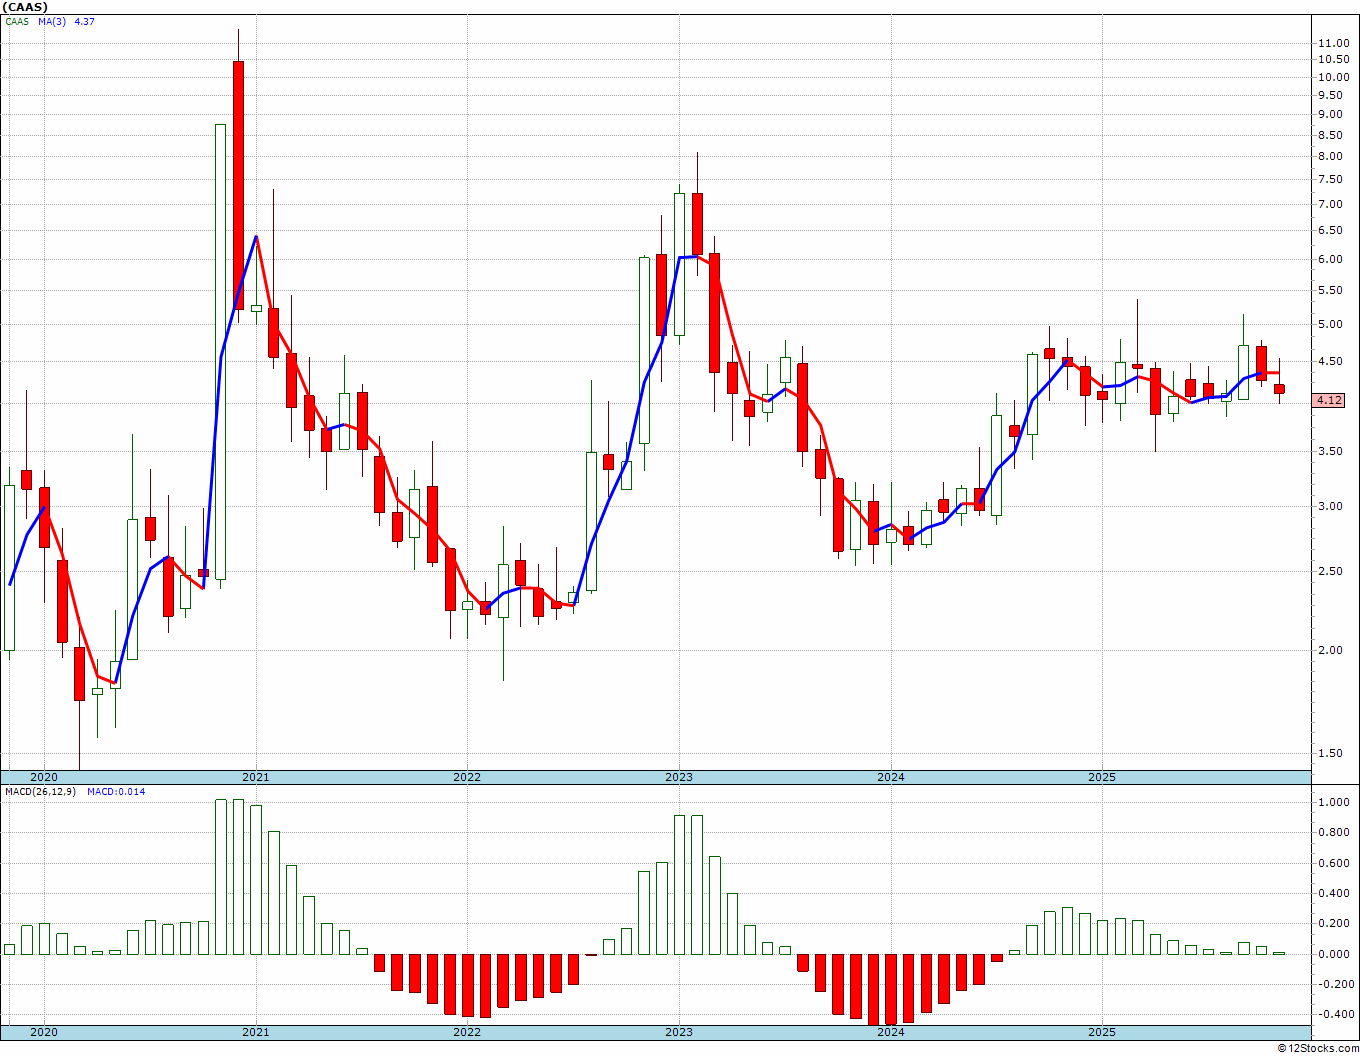Click 2022 on the MACD panel time axis

pyautogui.click(x=467, y=1032)
